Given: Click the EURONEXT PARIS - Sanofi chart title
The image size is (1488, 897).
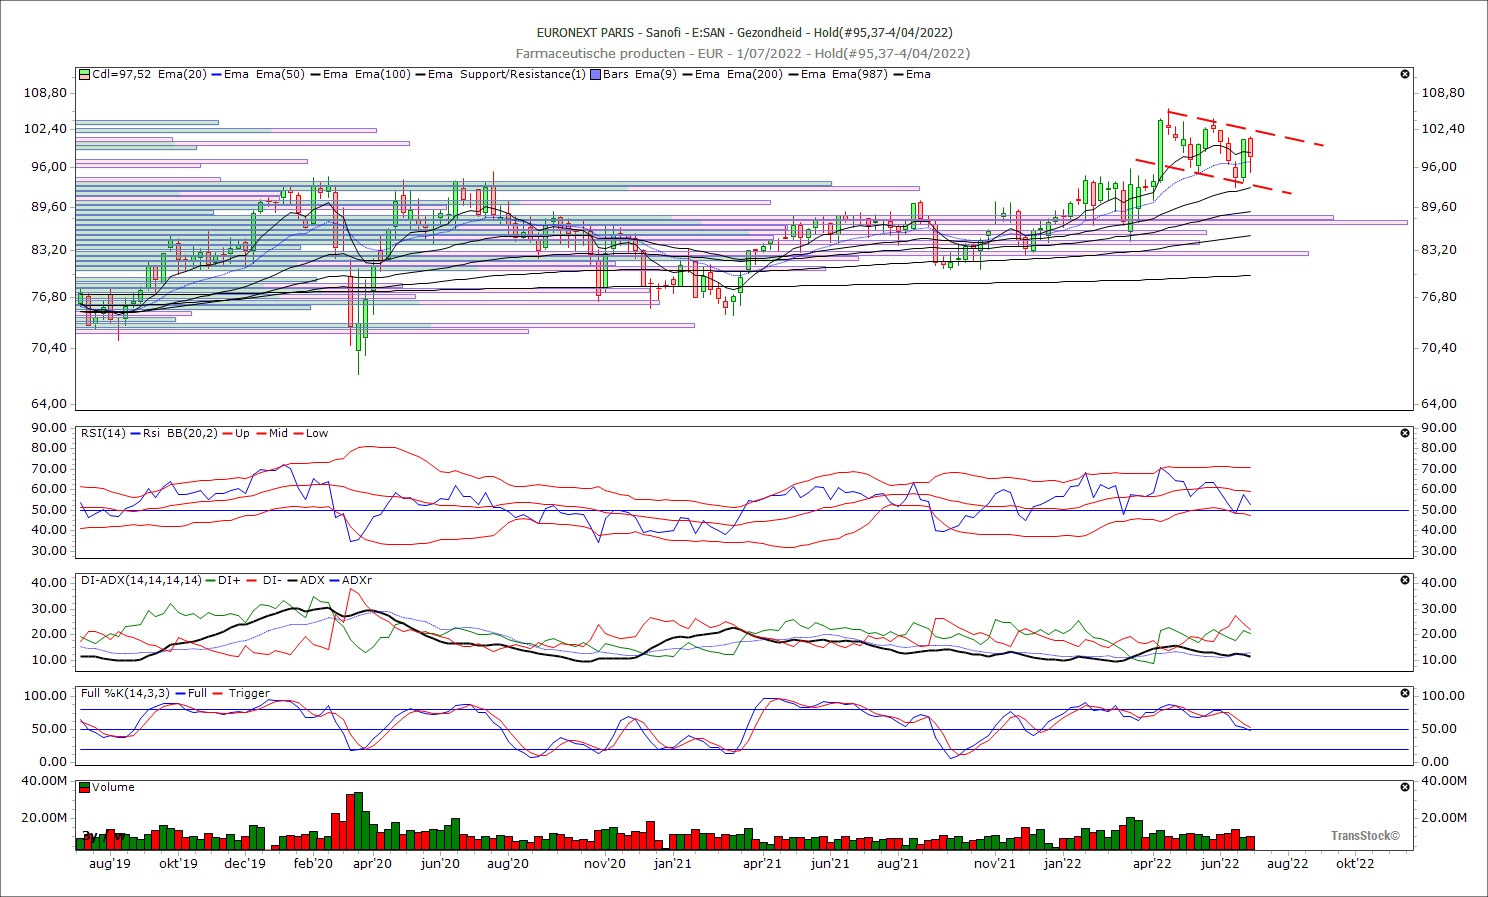Looking at the screenshot, I should [744, 33].
